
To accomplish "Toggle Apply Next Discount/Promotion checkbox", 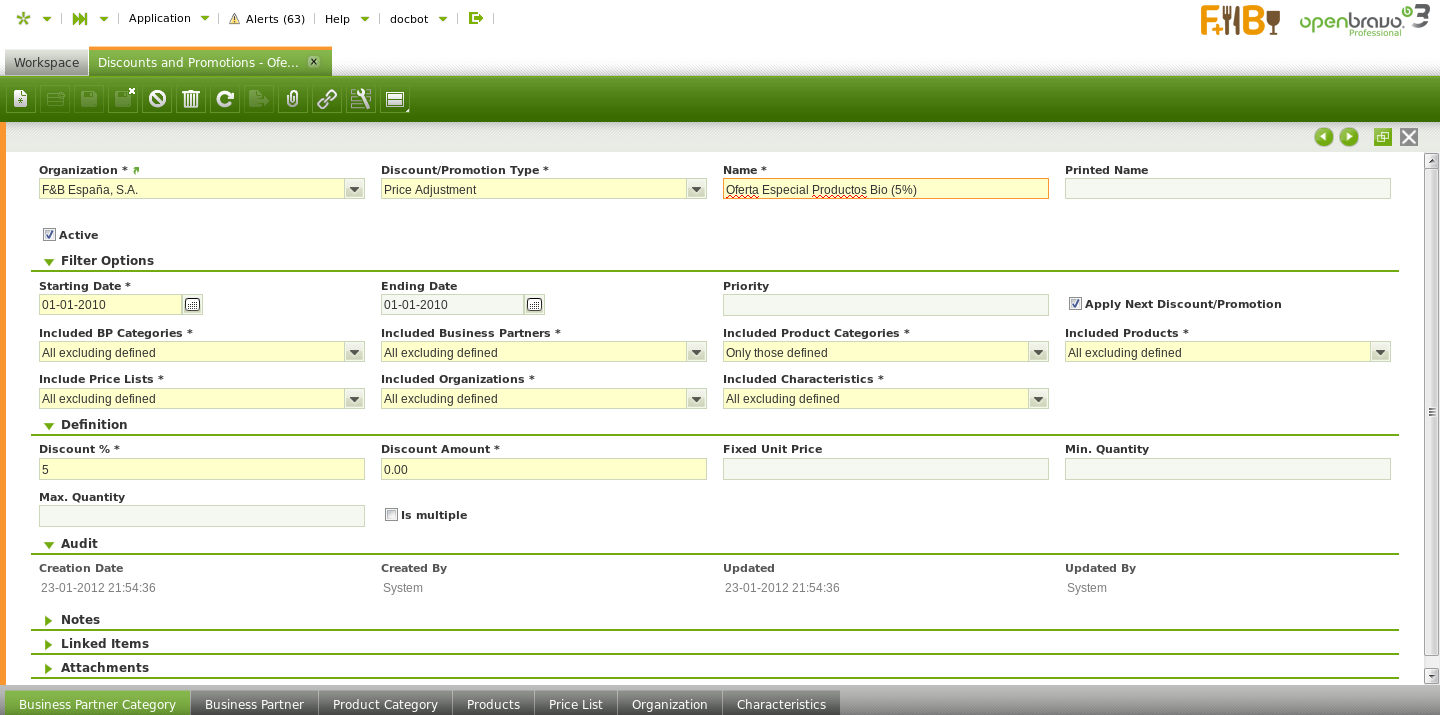I will pos(1075,304).
